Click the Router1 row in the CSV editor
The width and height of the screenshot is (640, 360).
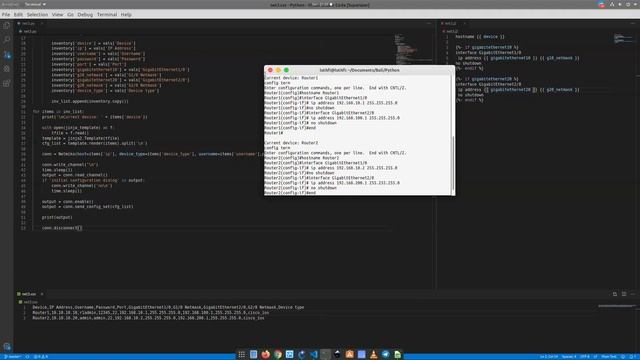click(151, 313)
